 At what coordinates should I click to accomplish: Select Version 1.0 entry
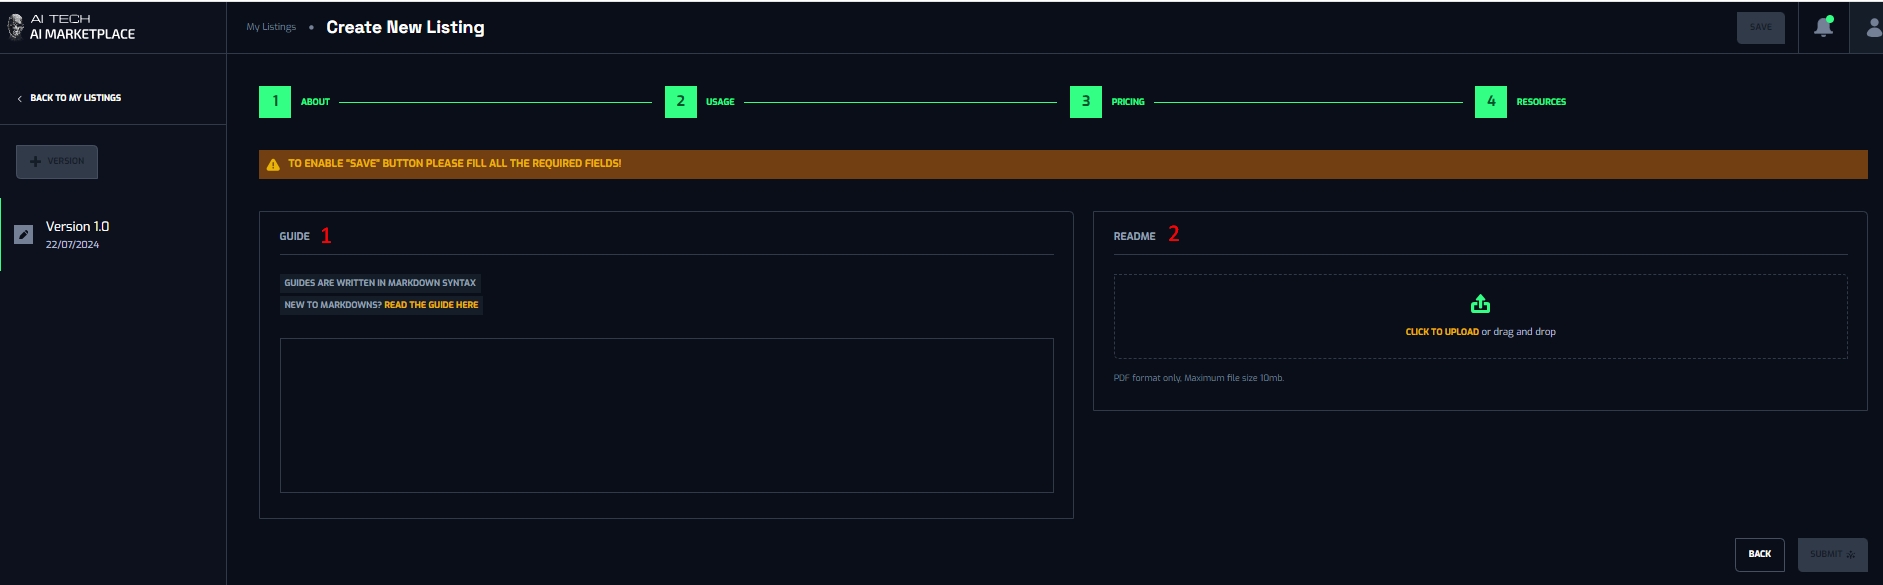78,234
